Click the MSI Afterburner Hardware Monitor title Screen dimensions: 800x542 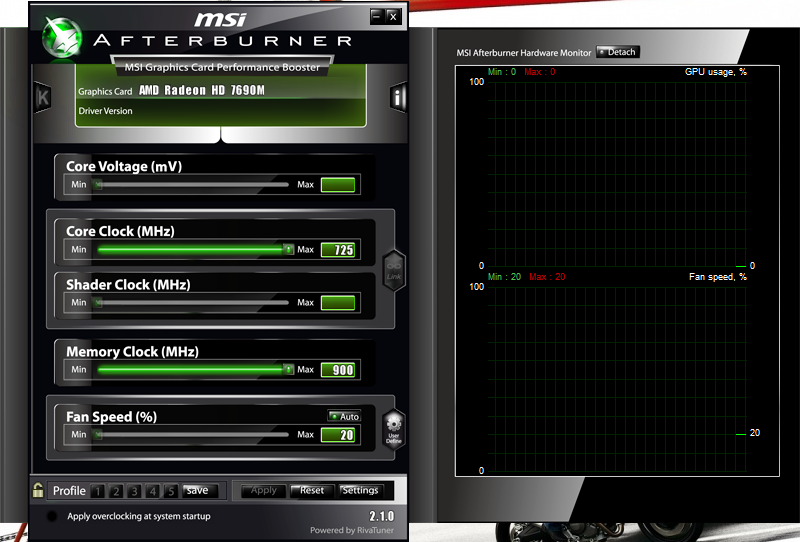[523, 53]
